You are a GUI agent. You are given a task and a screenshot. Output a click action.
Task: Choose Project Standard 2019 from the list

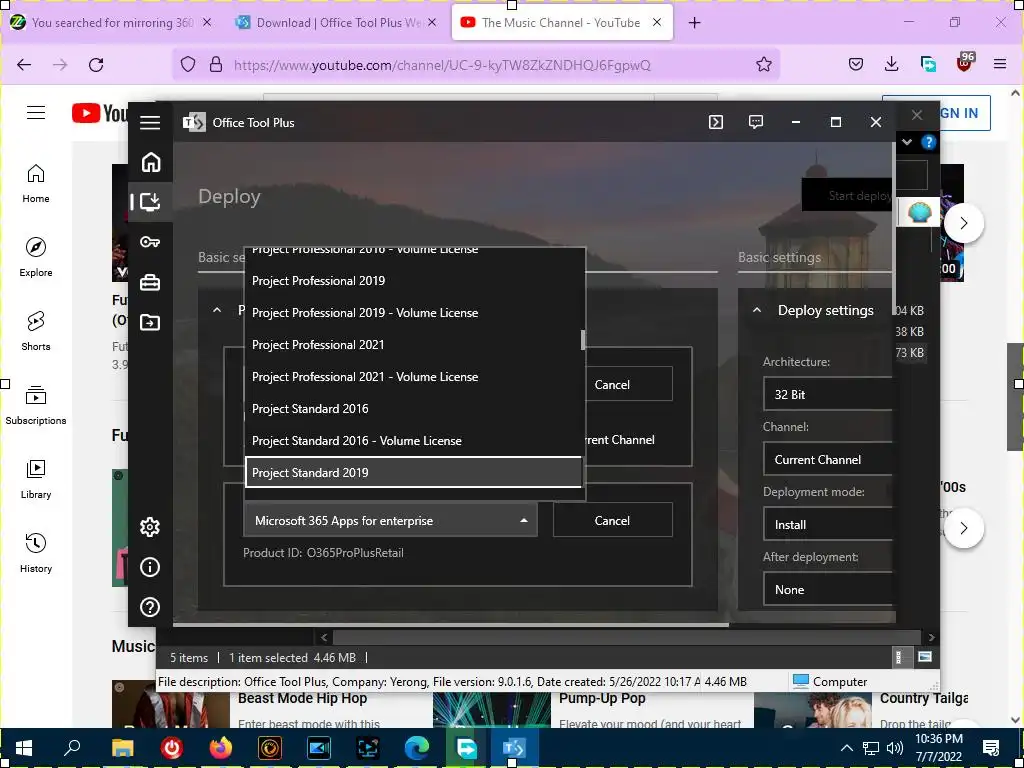tap(414, 472)
